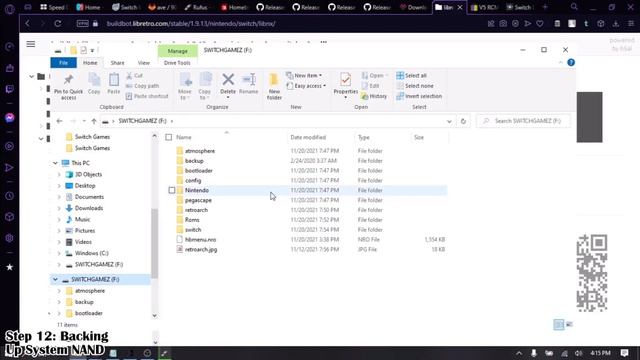Open Move to dropdown
640x360 pixels.
(x=185, y=86)
